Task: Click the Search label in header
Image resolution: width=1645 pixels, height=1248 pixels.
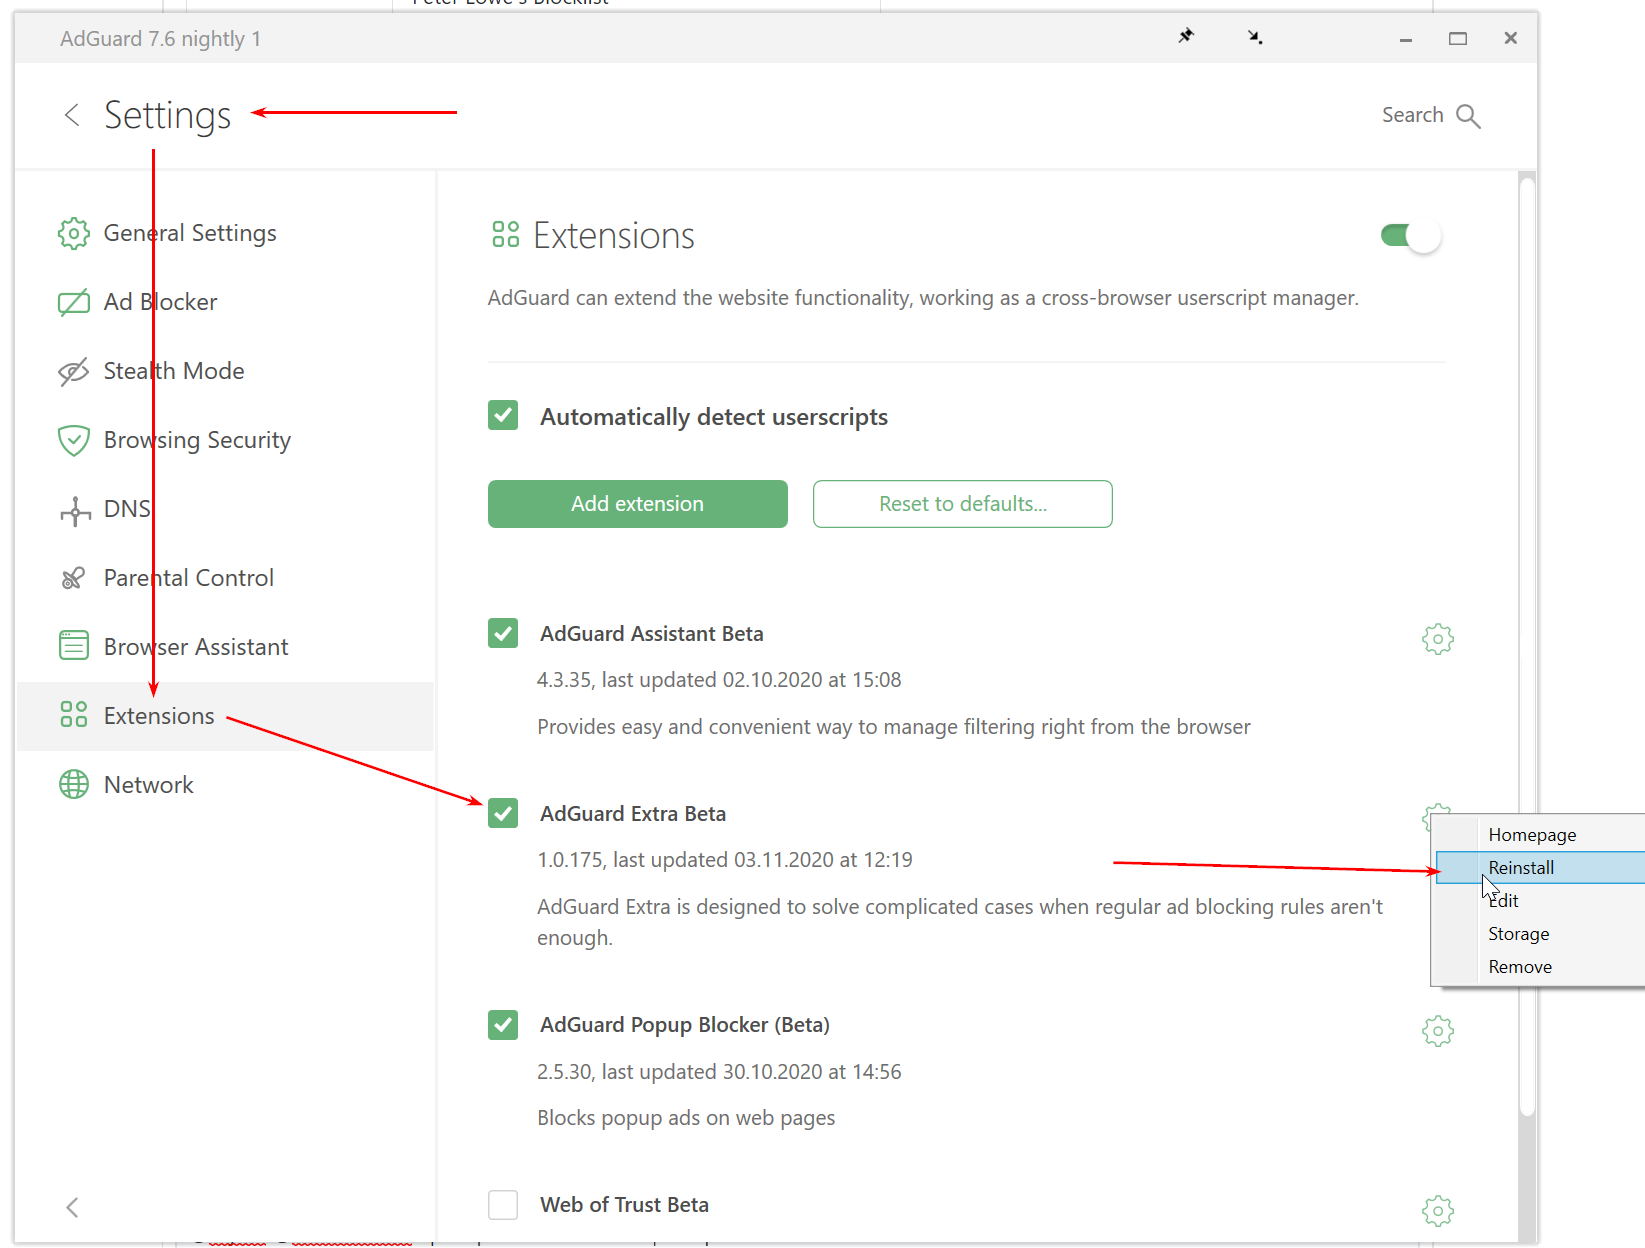Action: point(1412,115)
